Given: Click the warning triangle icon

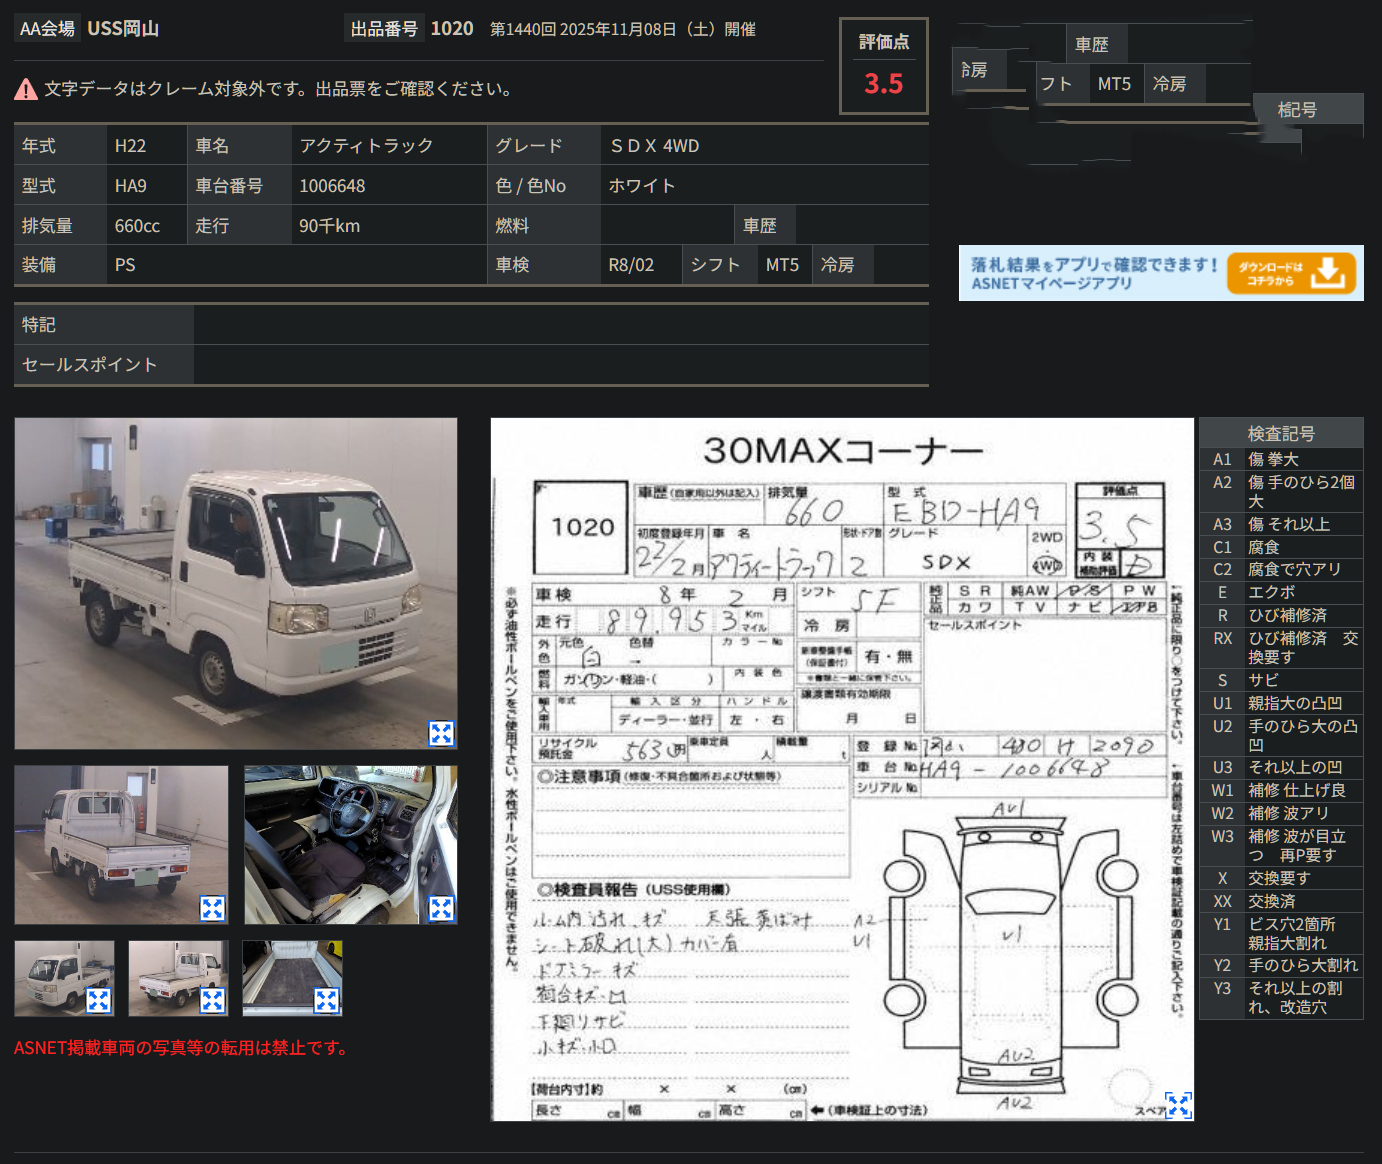Looking at the screenshot, I should [26, 90].
